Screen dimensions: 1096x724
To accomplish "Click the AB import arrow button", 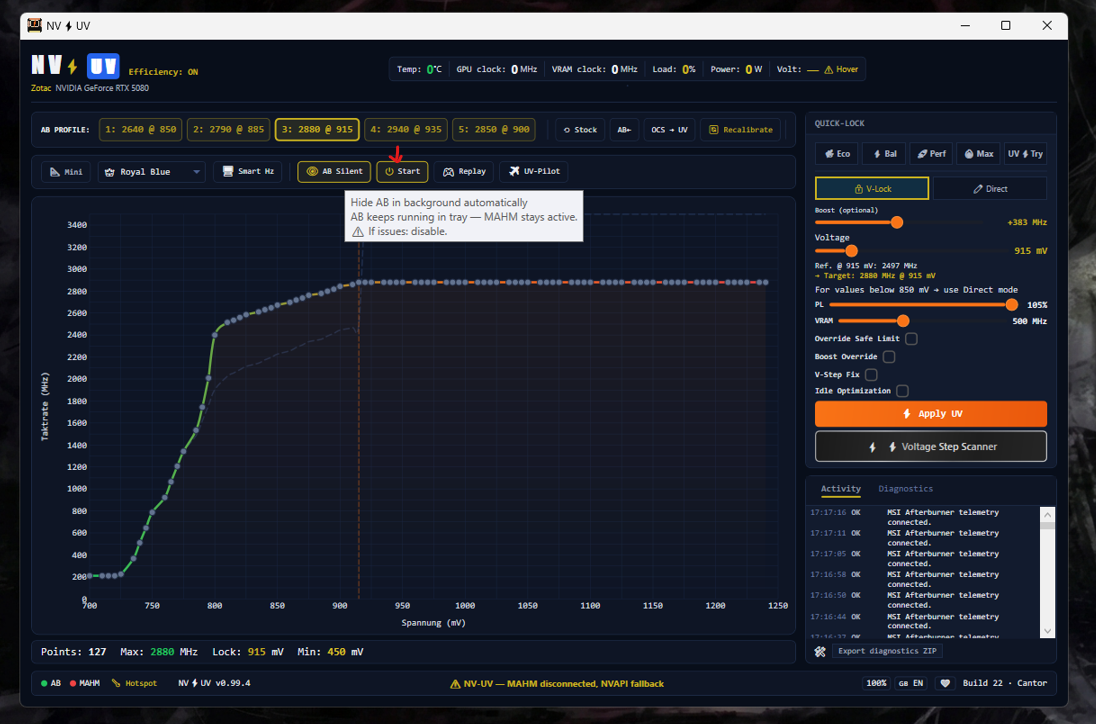I will [x=623, y=129].
